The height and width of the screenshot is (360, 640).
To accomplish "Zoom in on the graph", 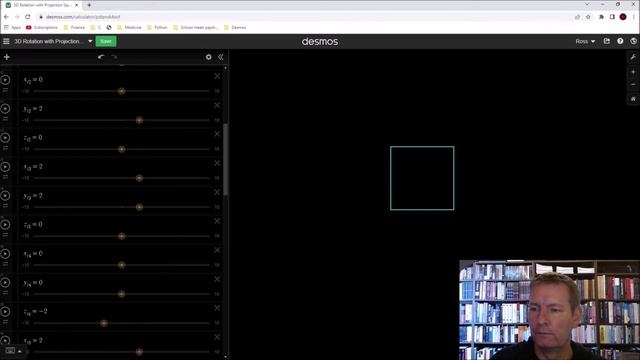I will (633, 72).
